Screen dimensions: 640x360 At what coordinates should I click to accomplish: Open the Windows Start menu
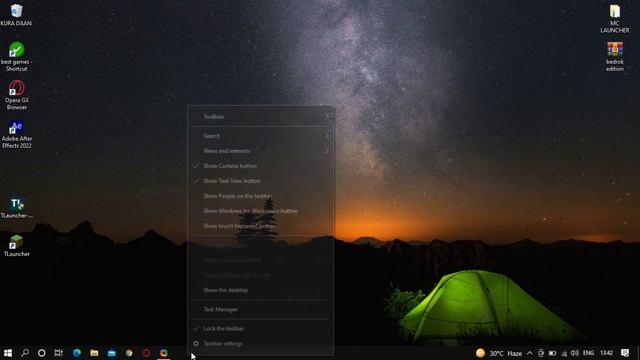(8, 353)
